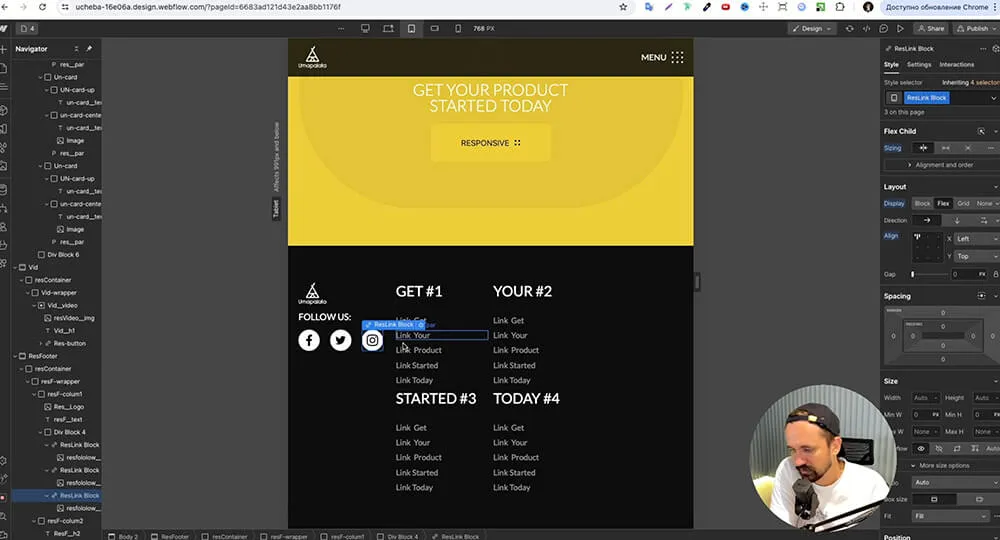Set display to Grid
This screenshot has width=1000, height=540.
(x=963, y=203)
